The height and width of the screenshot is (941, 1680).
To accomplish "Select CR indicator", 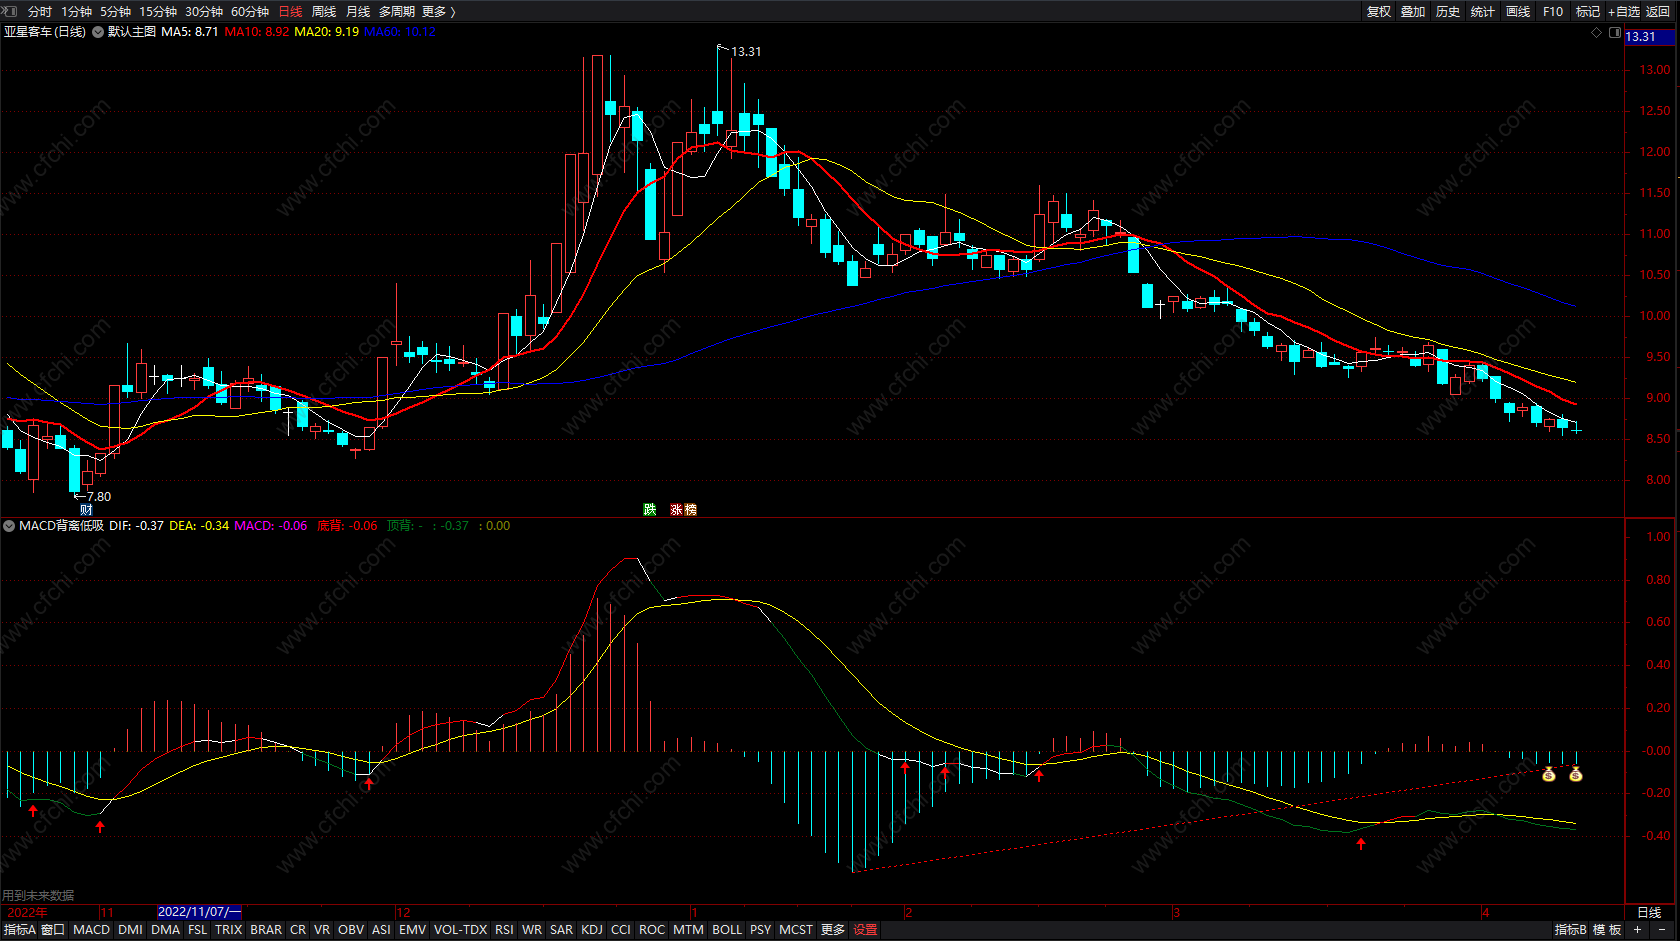I will 298,930.
